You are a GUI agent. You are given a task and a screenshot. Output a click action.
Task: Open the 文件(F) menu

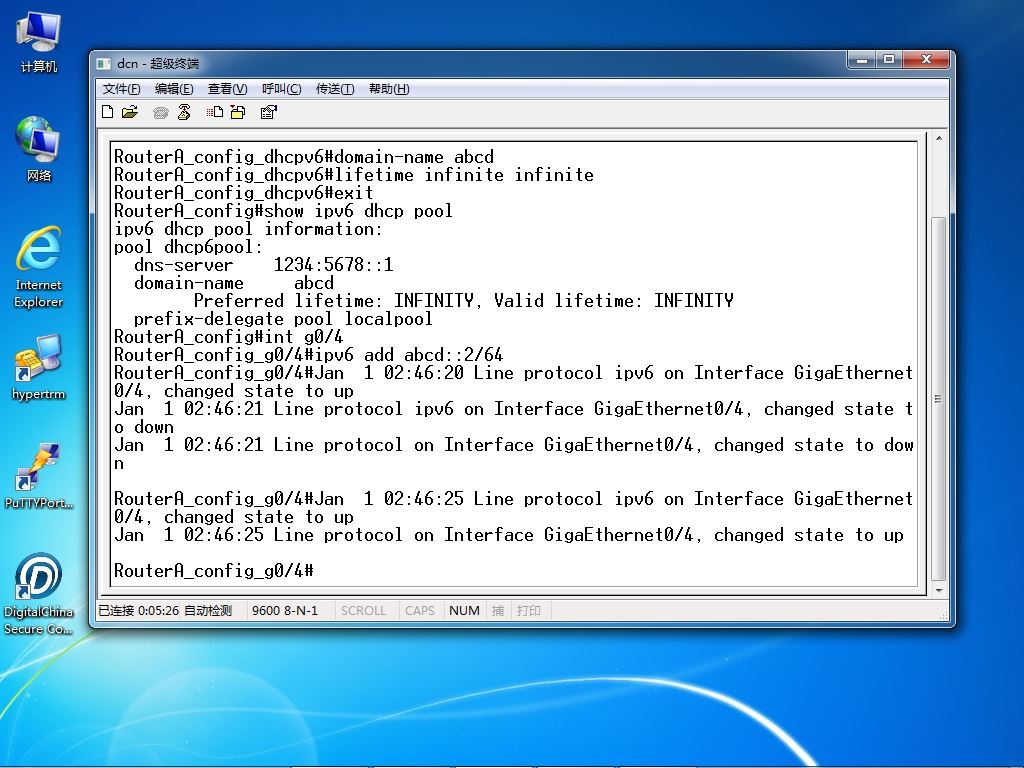pyautogui.click(x=121, y=89)
